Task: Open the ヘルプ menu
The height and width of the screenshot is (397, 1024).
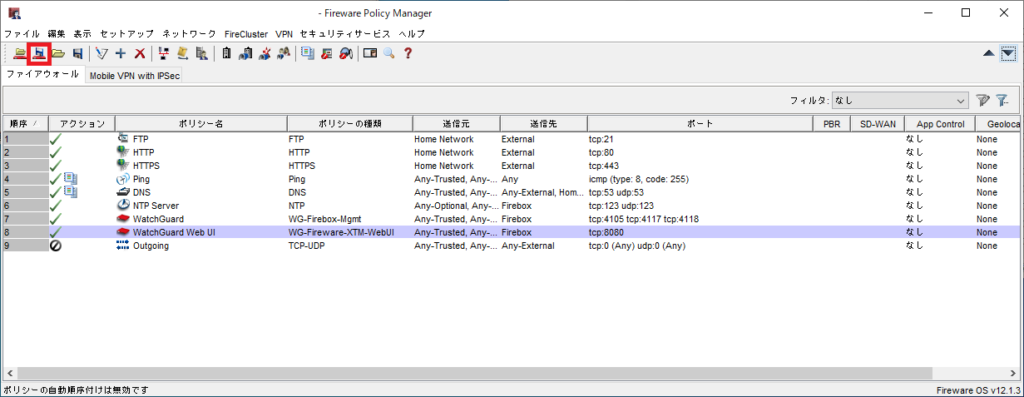Action: coord(411,34)
